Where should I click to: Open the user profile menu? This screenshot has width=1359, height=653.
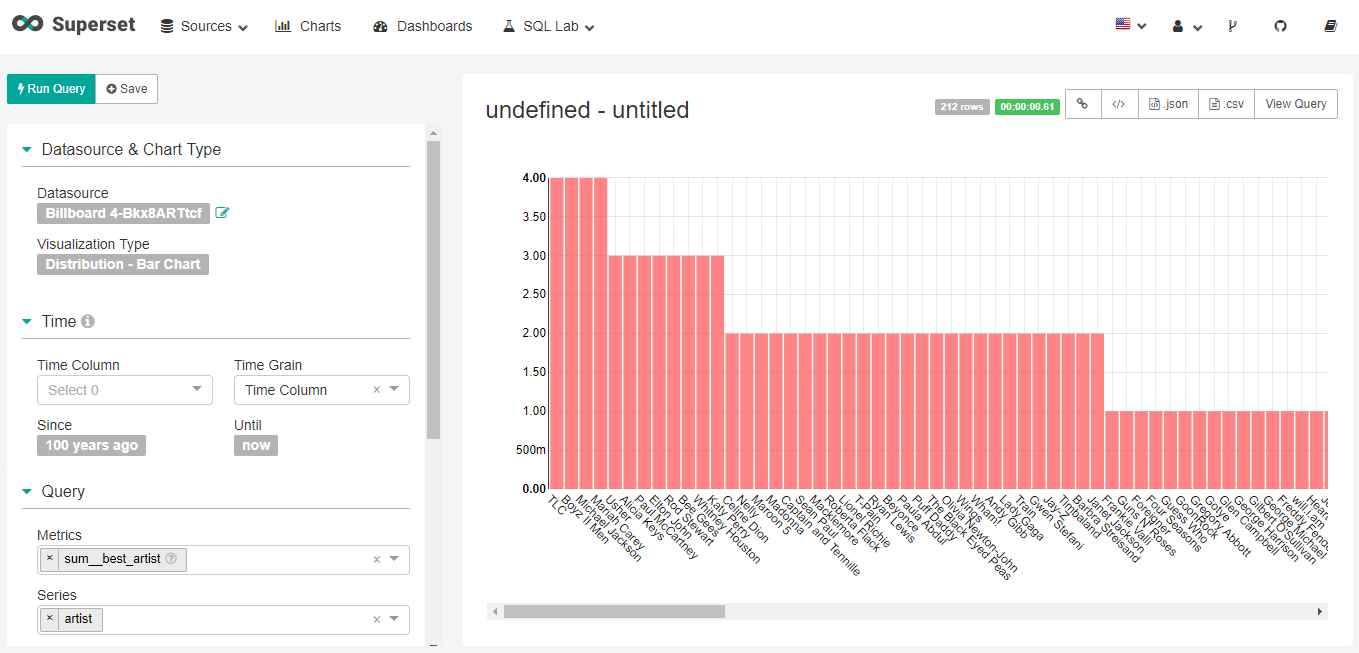1187,26
